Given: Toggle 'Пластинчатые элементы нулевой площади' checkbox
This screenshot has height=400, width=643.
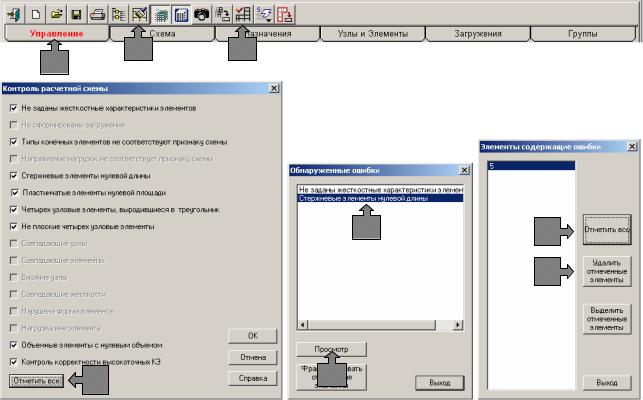Looking at the screenshot, I should tap(15, 192).
